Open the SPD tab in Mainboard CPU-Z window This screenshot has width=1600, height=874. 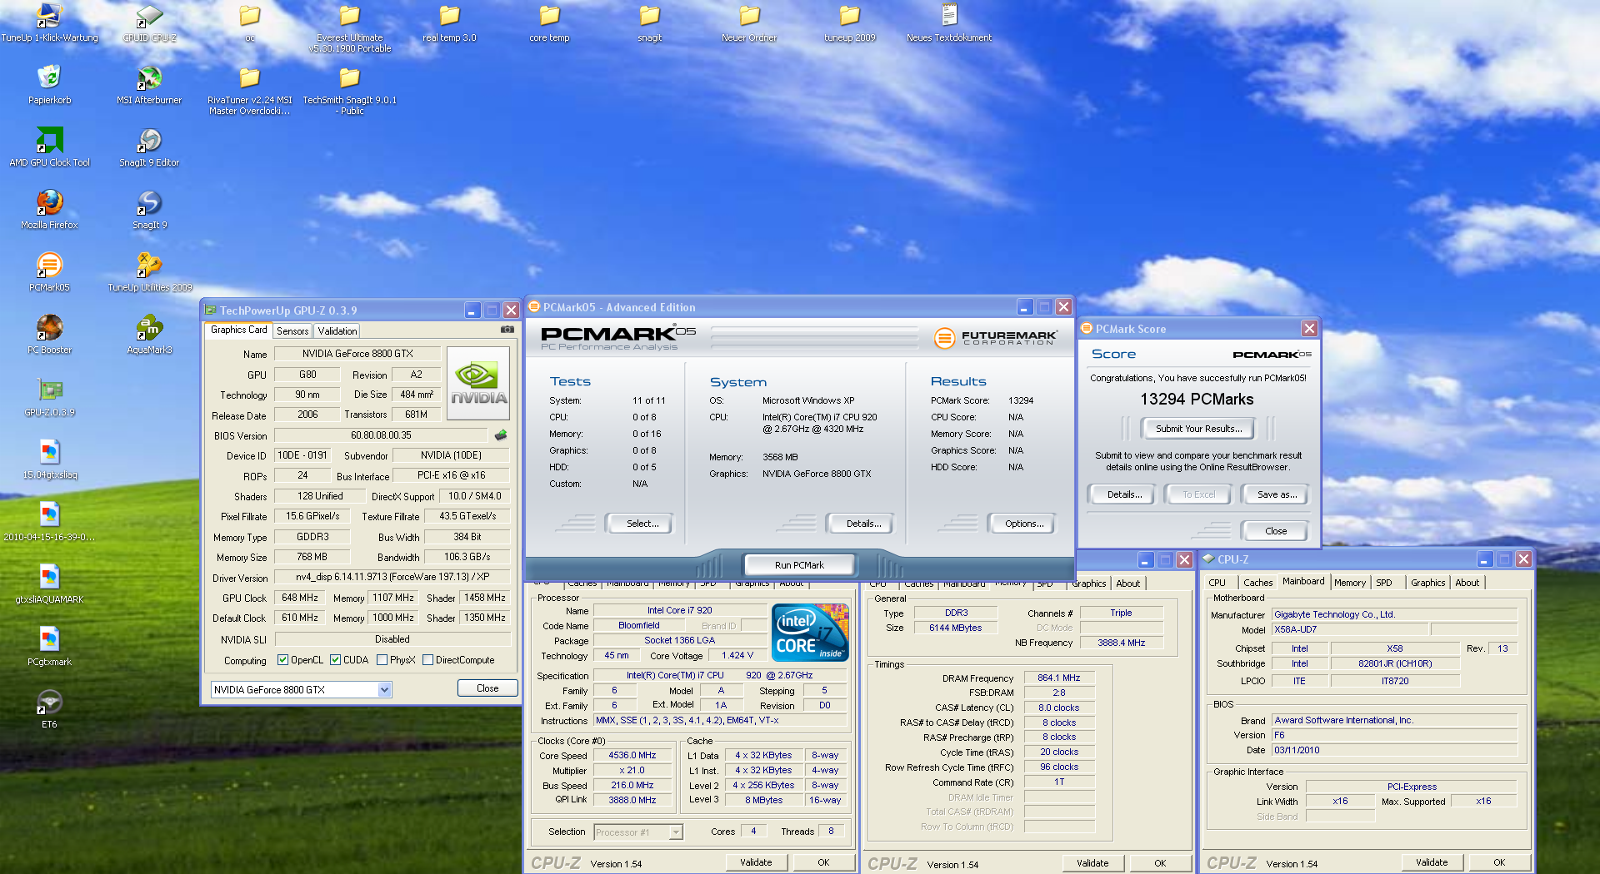click(x=1384, y=582)
